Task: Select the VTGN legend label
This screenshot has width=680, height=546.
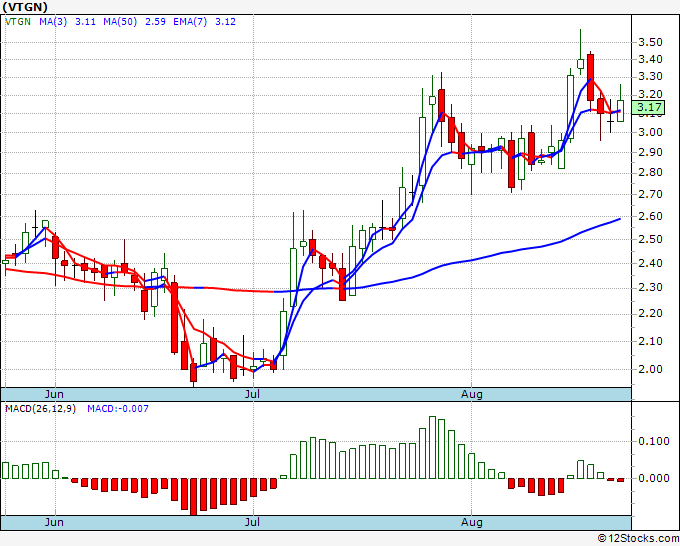Action: pos(18,22)
